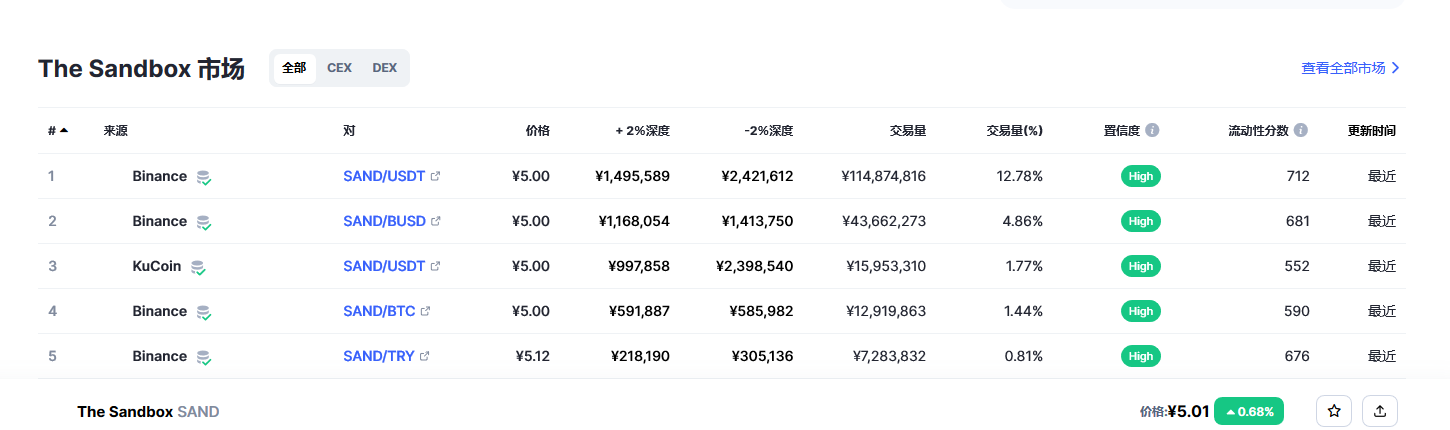Click info icon next to 流动性分数 header
Screen dimensions: 1450x430
[1300, 130]
